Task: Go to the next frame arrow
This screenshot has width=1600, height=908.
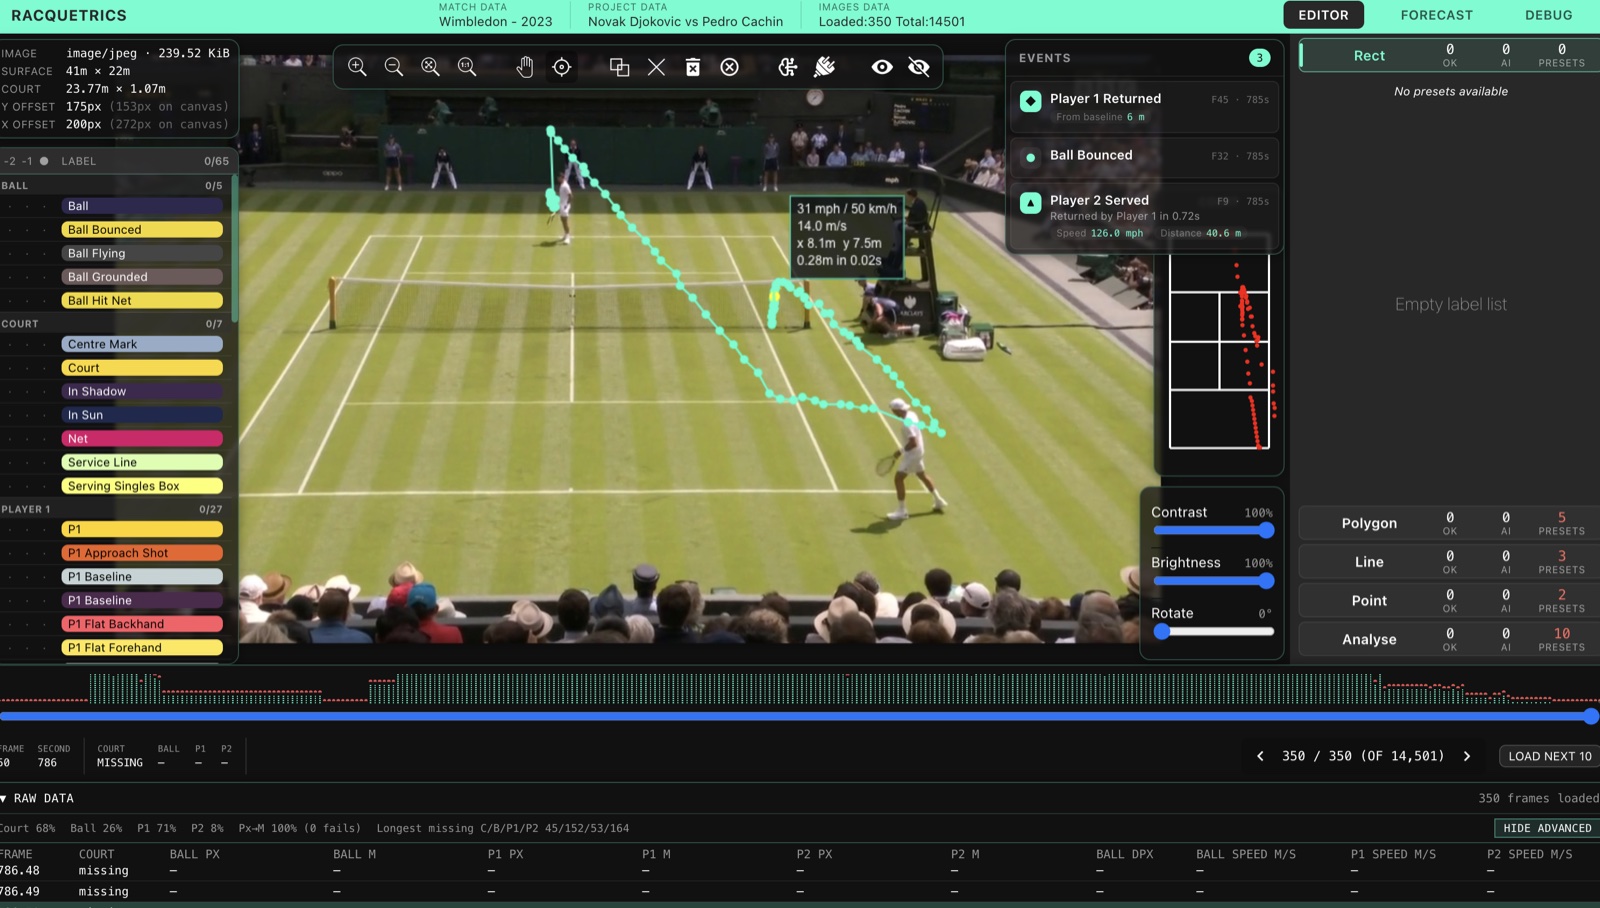Action: click(x=1467, y=756)
